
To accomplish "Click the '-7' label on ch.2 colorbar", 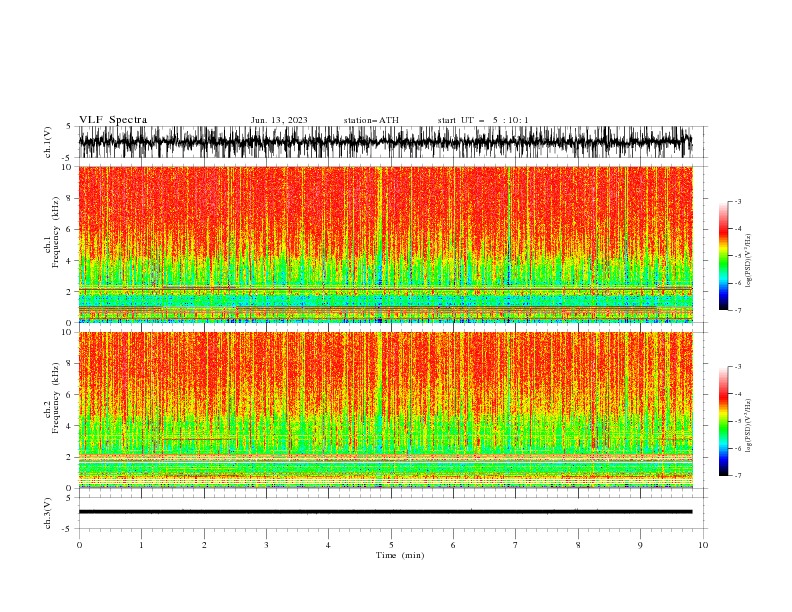I will (x=737, y=475).
